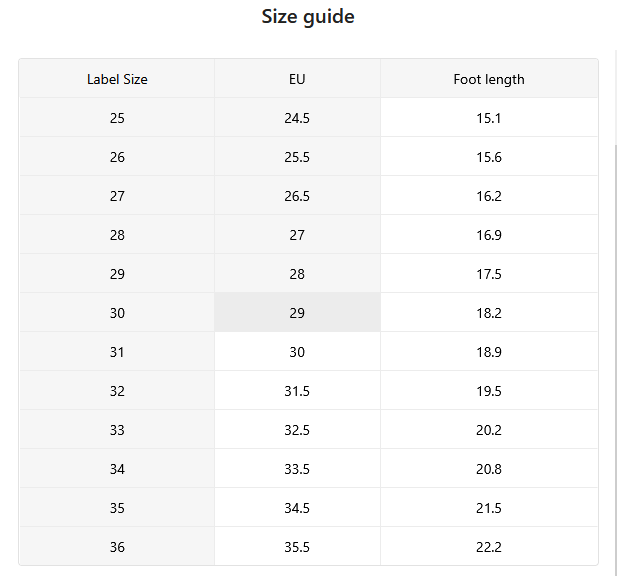This screenshot has width=617, height=576.
Task: Click foot length 20.2 cell
Action: (x=489, y=430)
